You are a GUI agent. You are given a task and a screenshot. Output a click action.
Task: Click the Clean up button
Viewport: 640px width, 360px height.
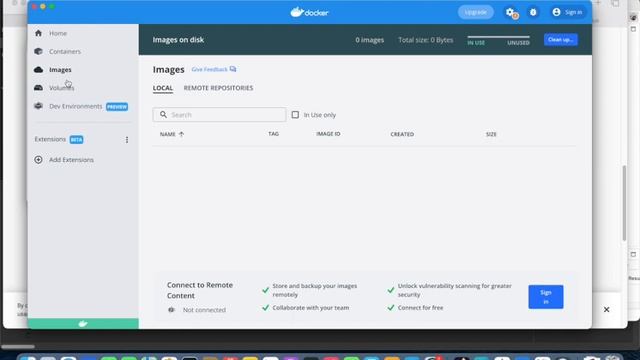(560, 40)
